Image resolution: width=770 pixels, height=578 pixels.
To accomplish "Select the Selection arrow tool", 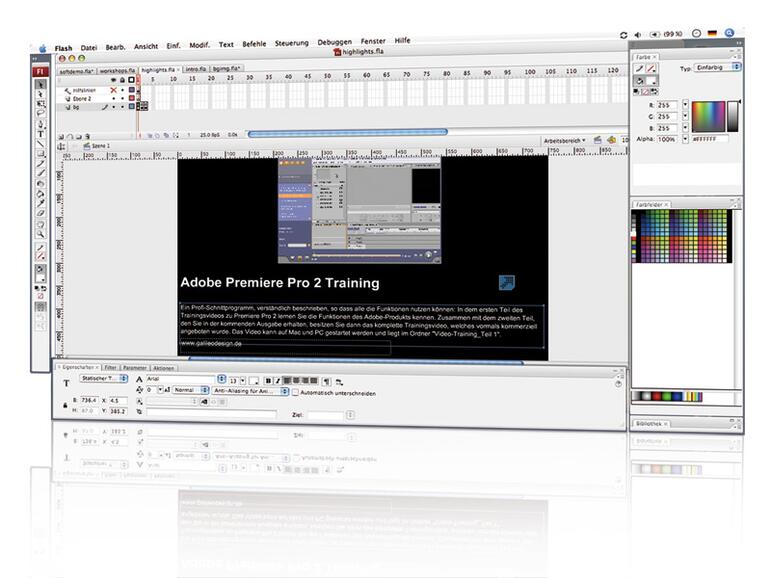I will [x=40, y=85].
